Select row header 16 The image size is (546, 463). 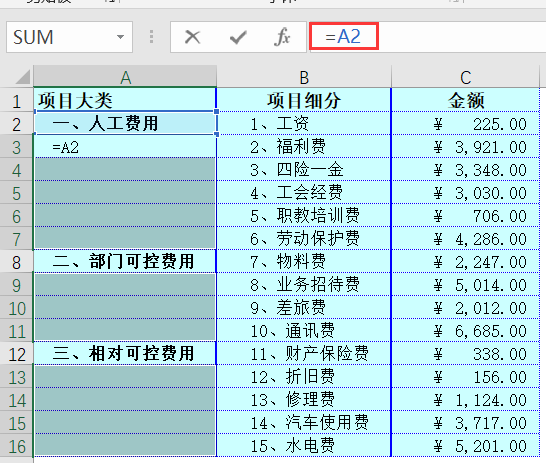point(16,445)
